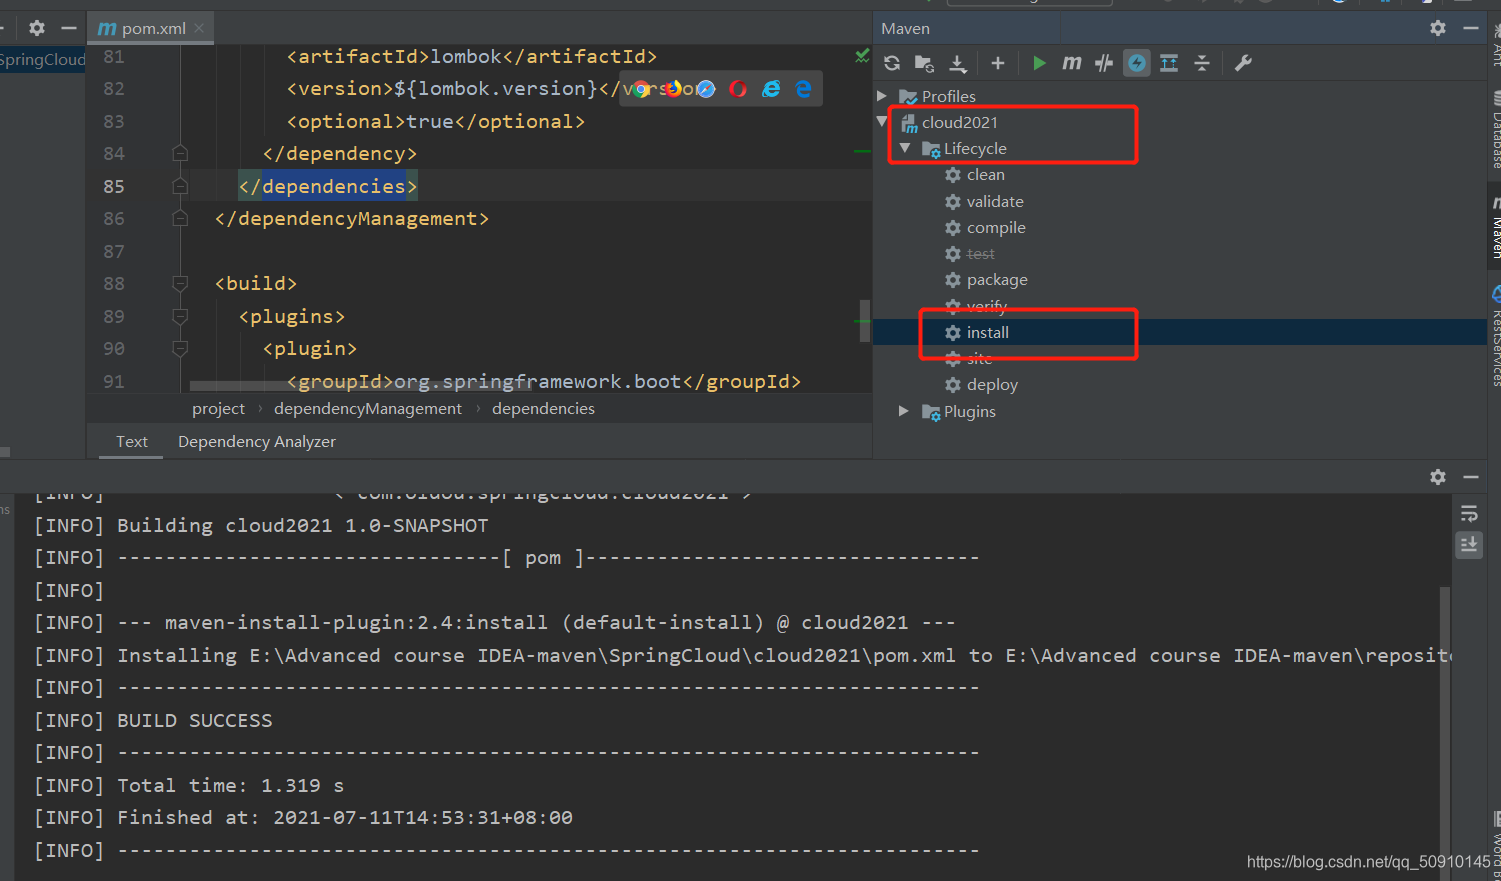
Task: Place cursor on '</dependencyManagement>' tag
Action: [x=352, y=218]
